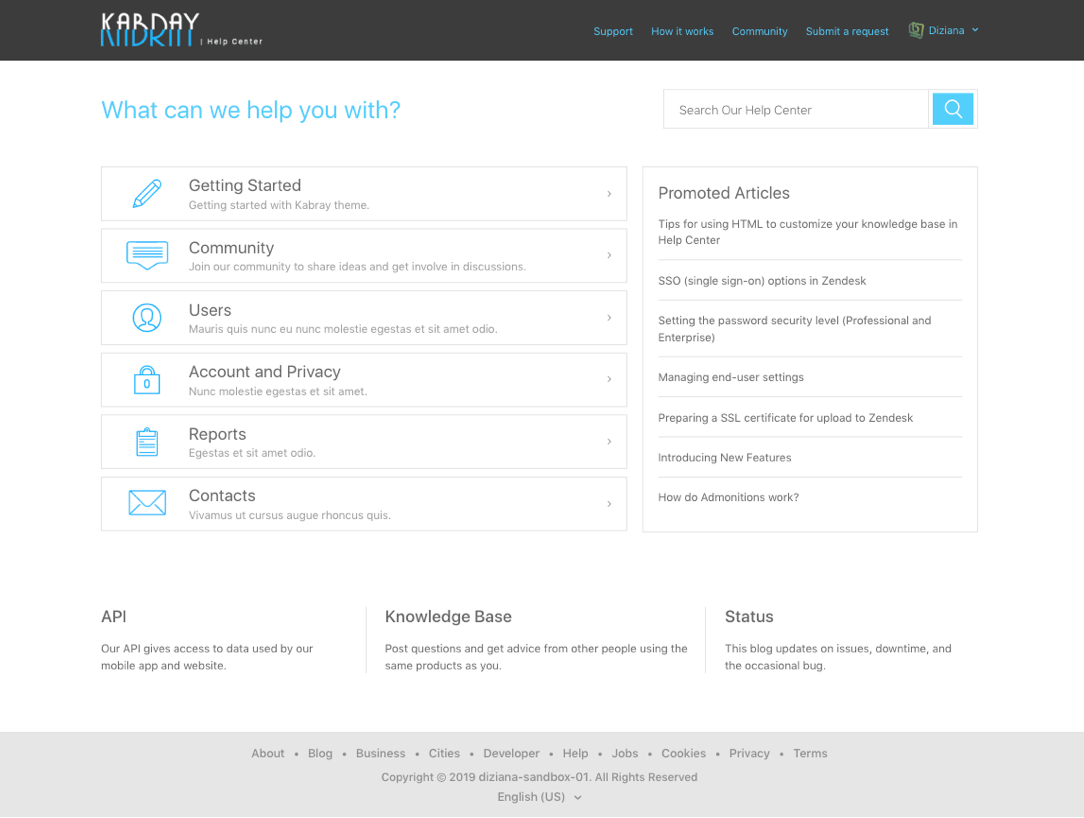The height and width of the screenshot is (818, 1084).
Task: Go to How it works page
Action: point(682,31)
